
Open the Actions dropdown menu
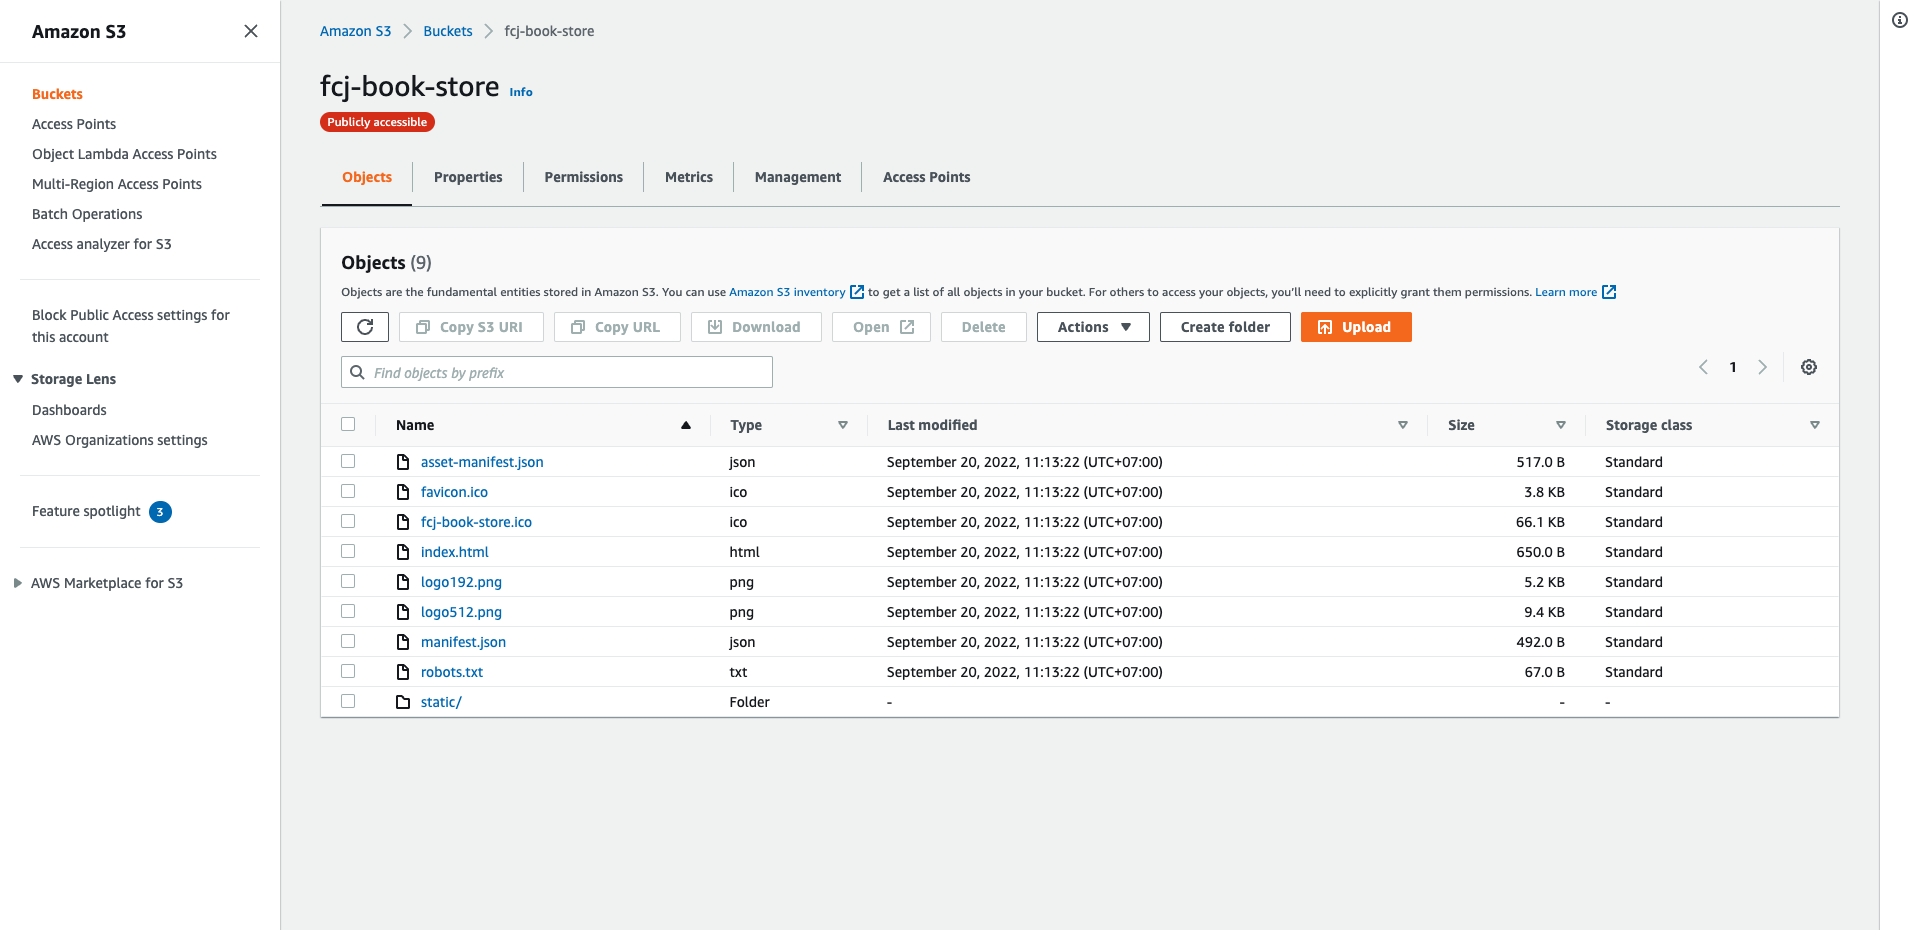1093,327
